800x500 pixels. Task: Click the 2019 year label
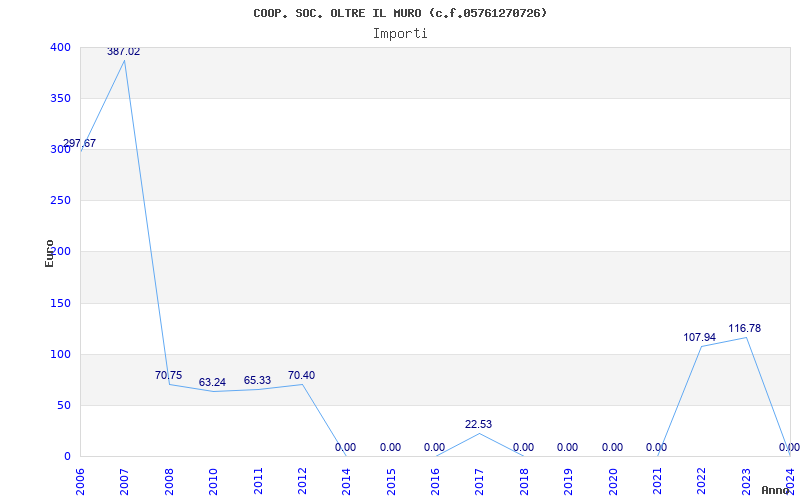[x=568, y=481]
